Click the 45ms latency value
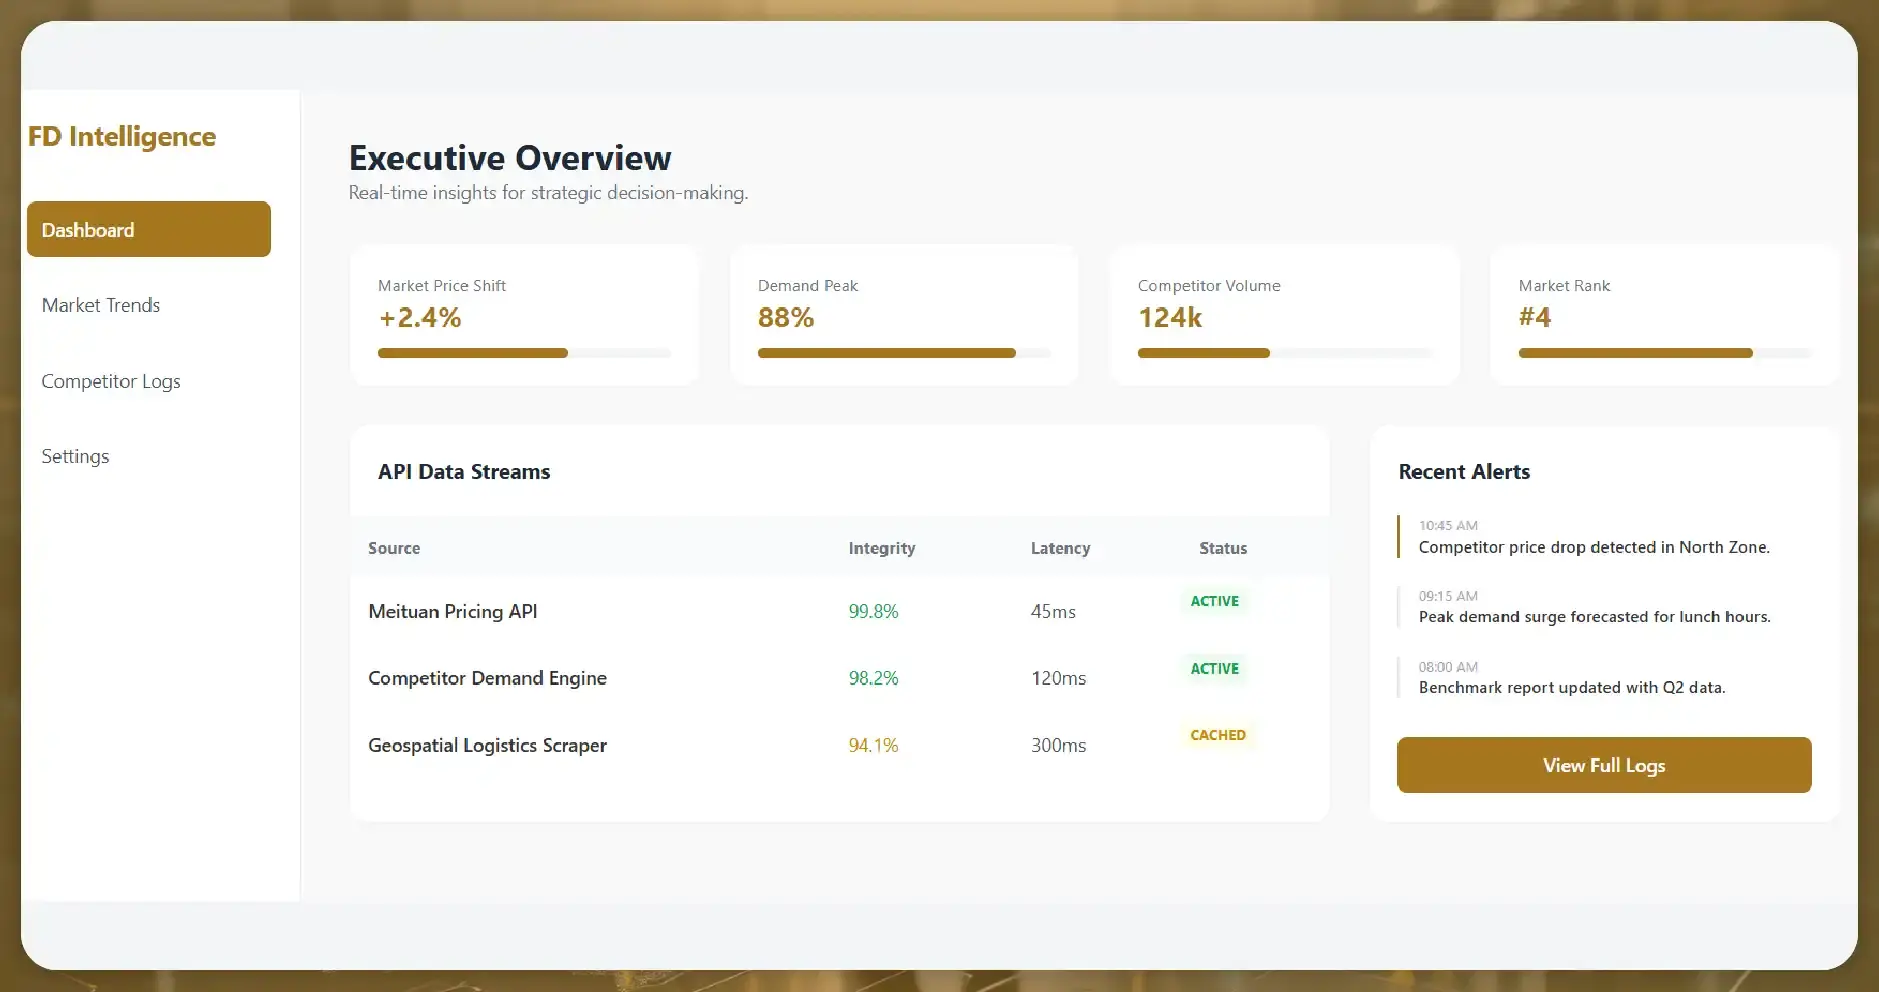The width and height of the screenshot is (1879, 992). pyautogui.click(x=1053, y=611)
